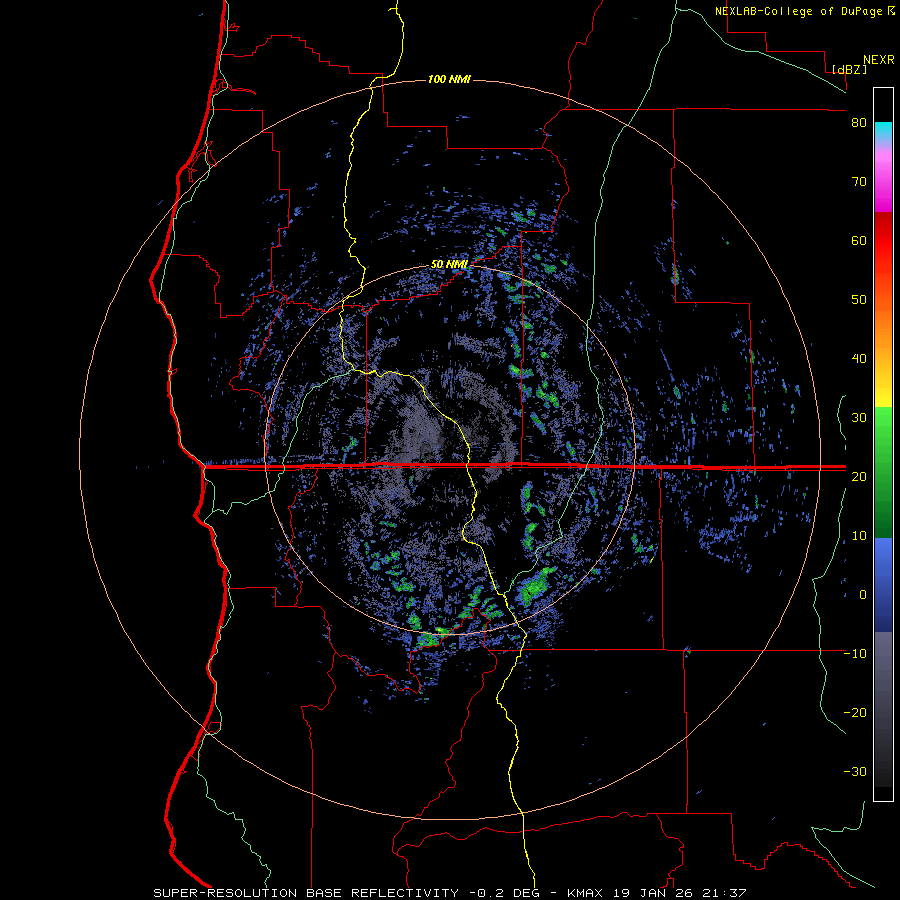Click the -10 value on the dBZ scale
Image resolution: width=900 pixels, height=900 pixels.
855,654
